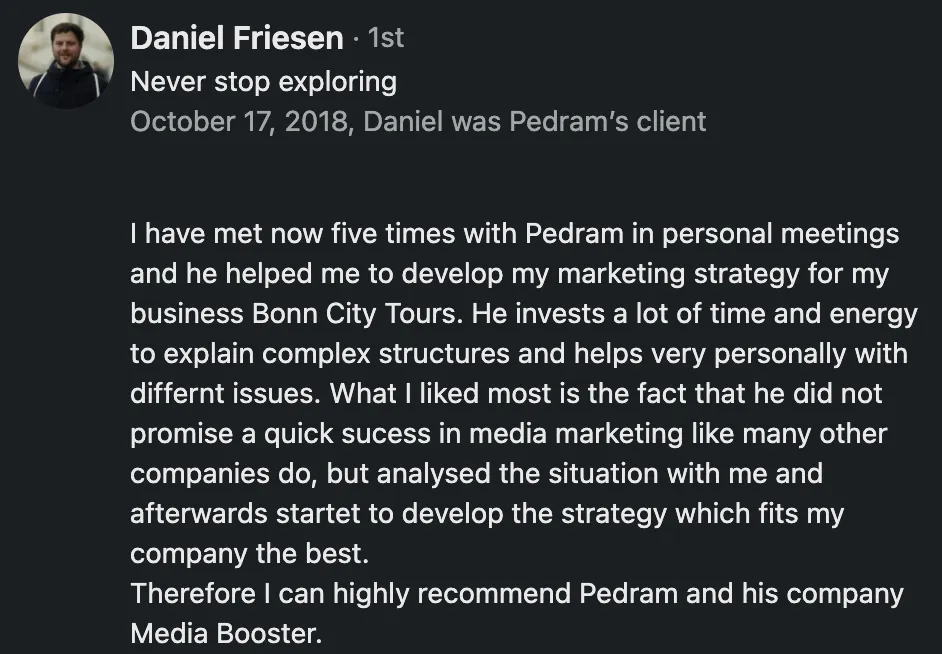Click the words 'company the best.'
The width and height of the screenshot is (942, 654).
(249, 554)
